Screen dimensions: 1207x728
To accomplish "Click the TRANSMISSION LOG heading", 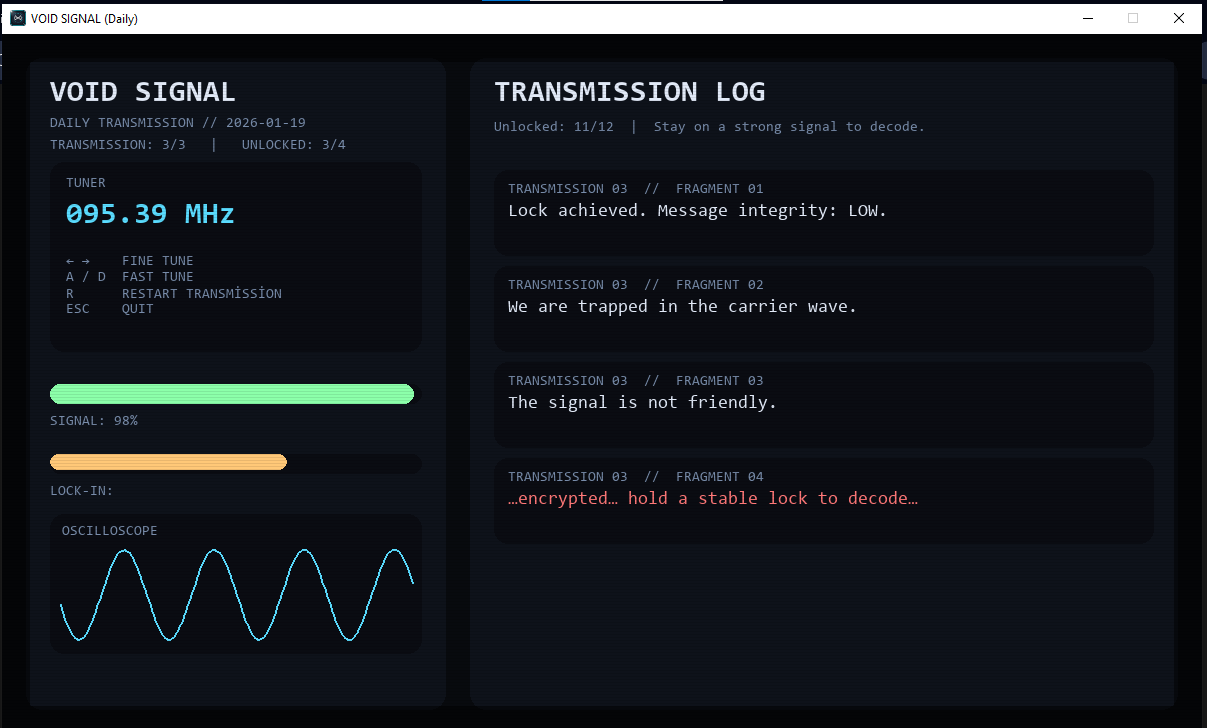I will point(630,92).
